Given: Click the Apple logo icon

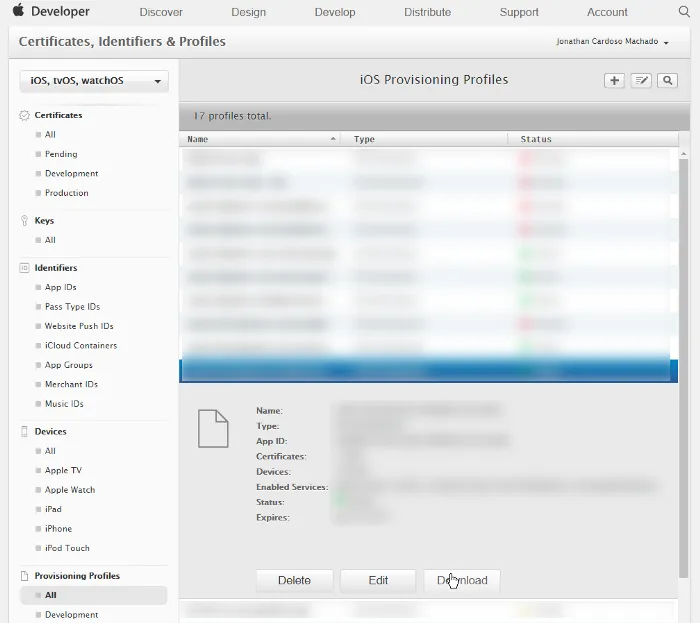Looking at the screenshot, I should (18, 10).
